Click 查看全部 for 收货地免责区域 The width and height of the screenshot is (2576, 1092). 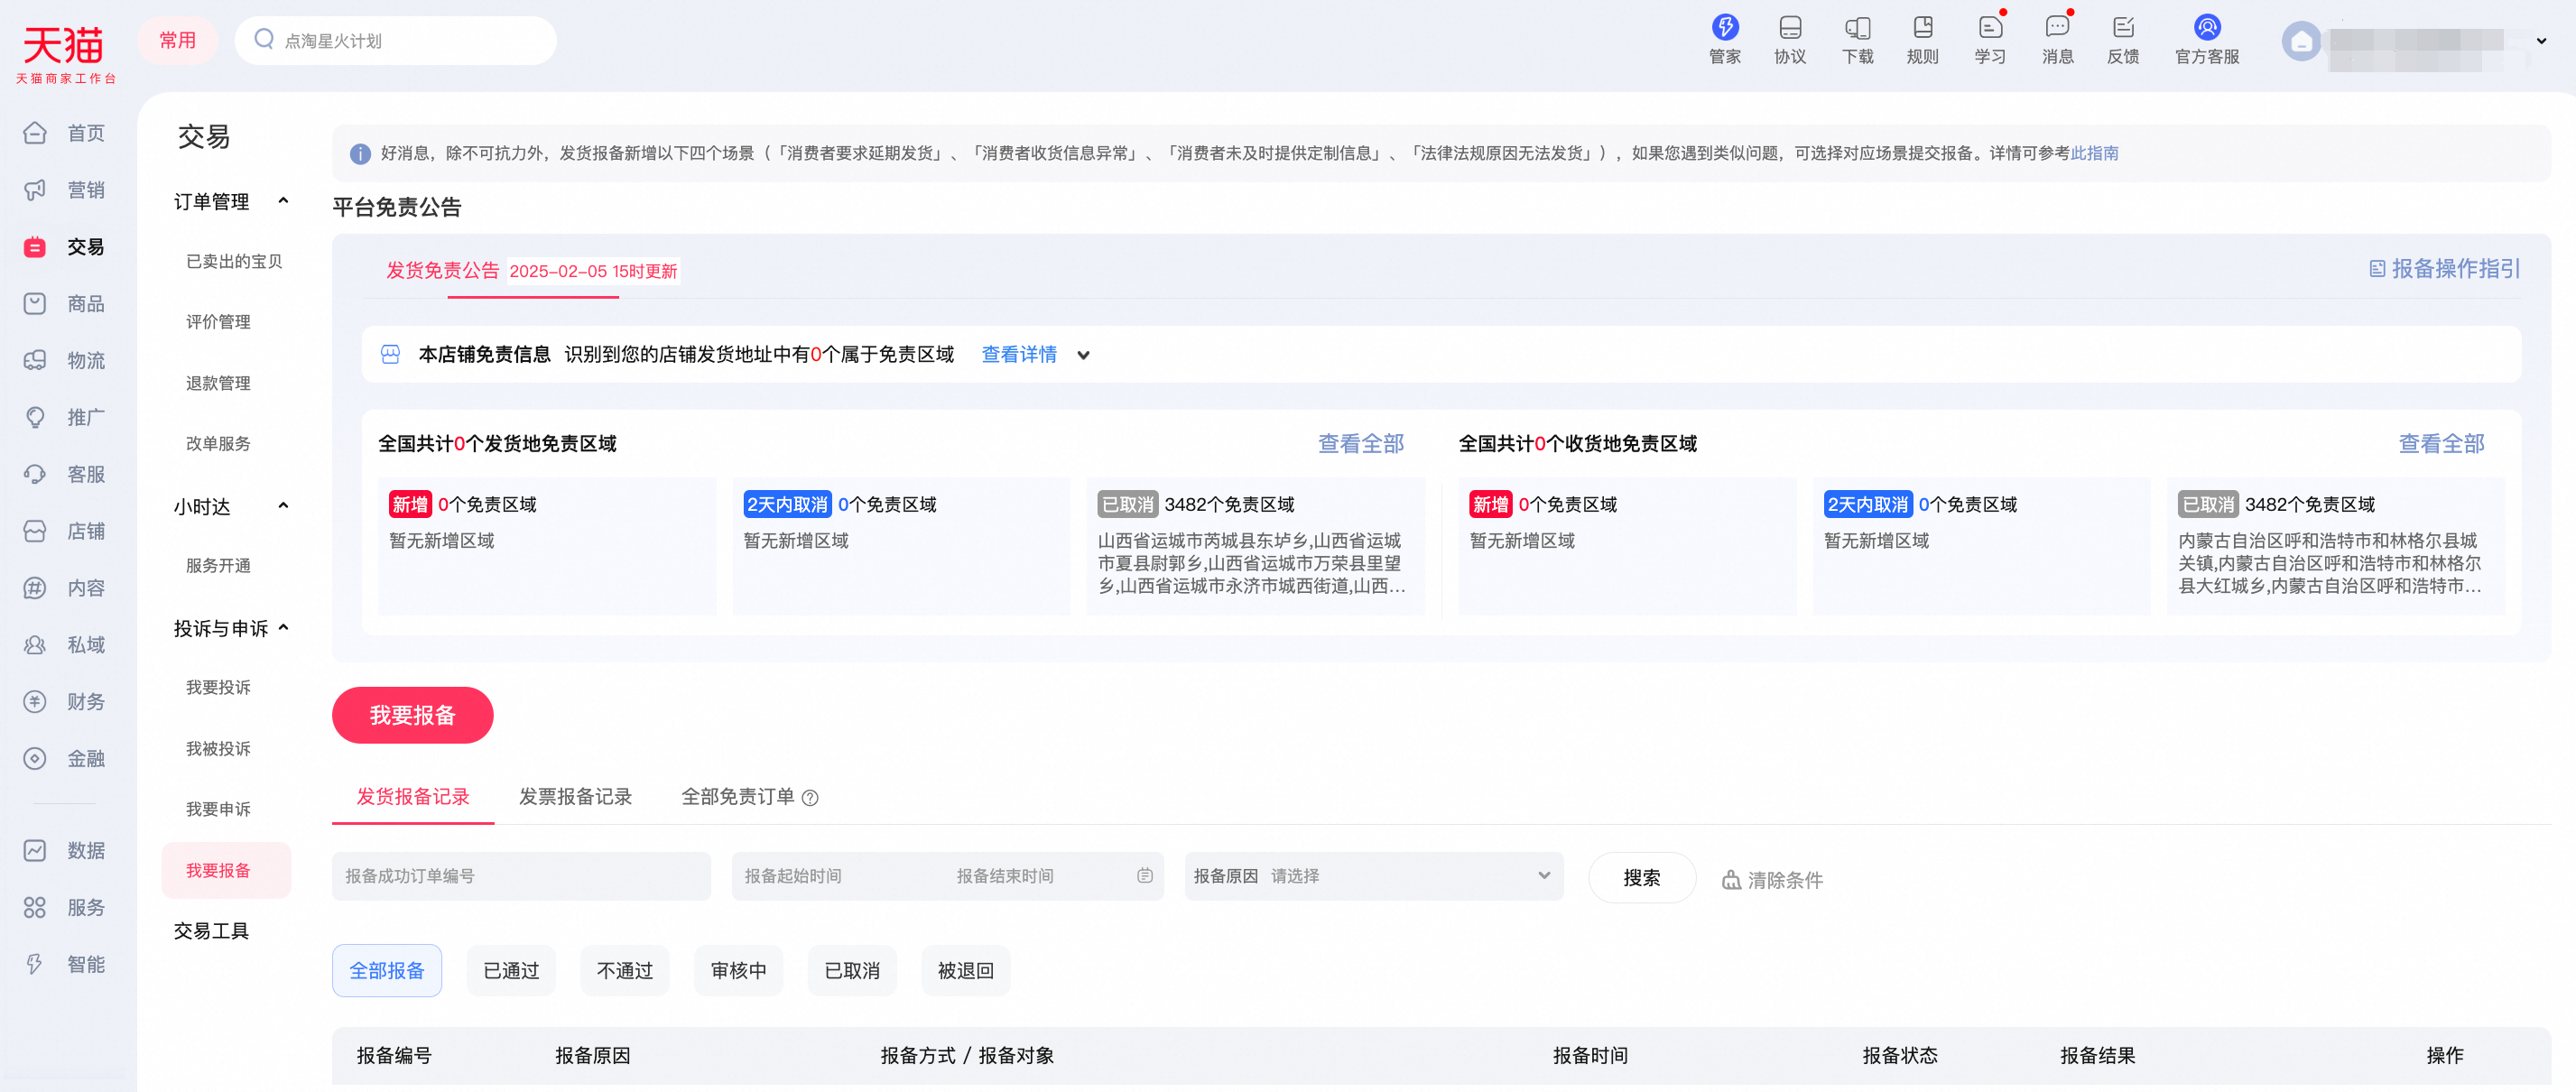click(x=2441, y=443)
